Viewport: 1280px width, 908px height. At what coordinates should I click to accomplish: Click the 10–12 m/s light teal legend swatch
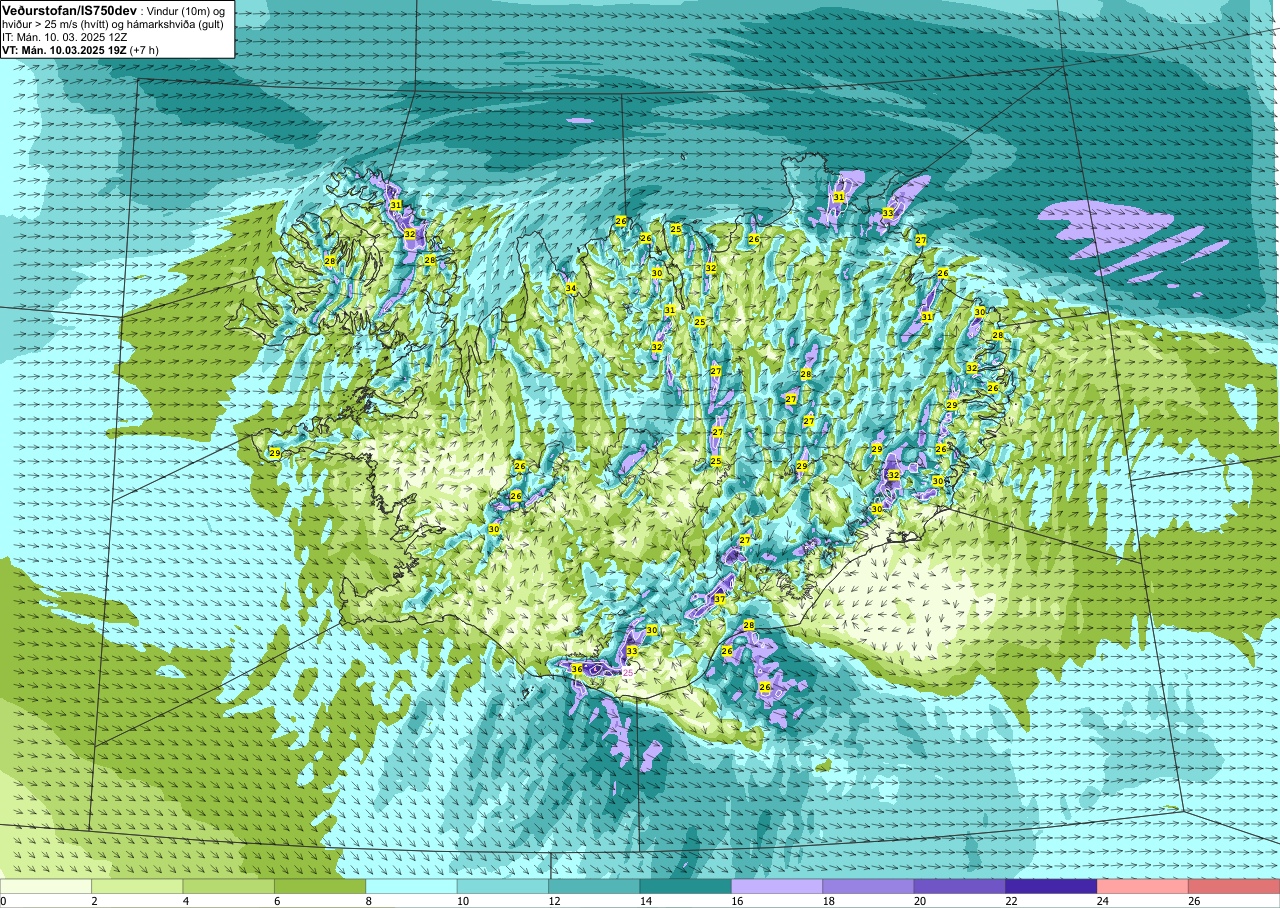pos(503,886)
